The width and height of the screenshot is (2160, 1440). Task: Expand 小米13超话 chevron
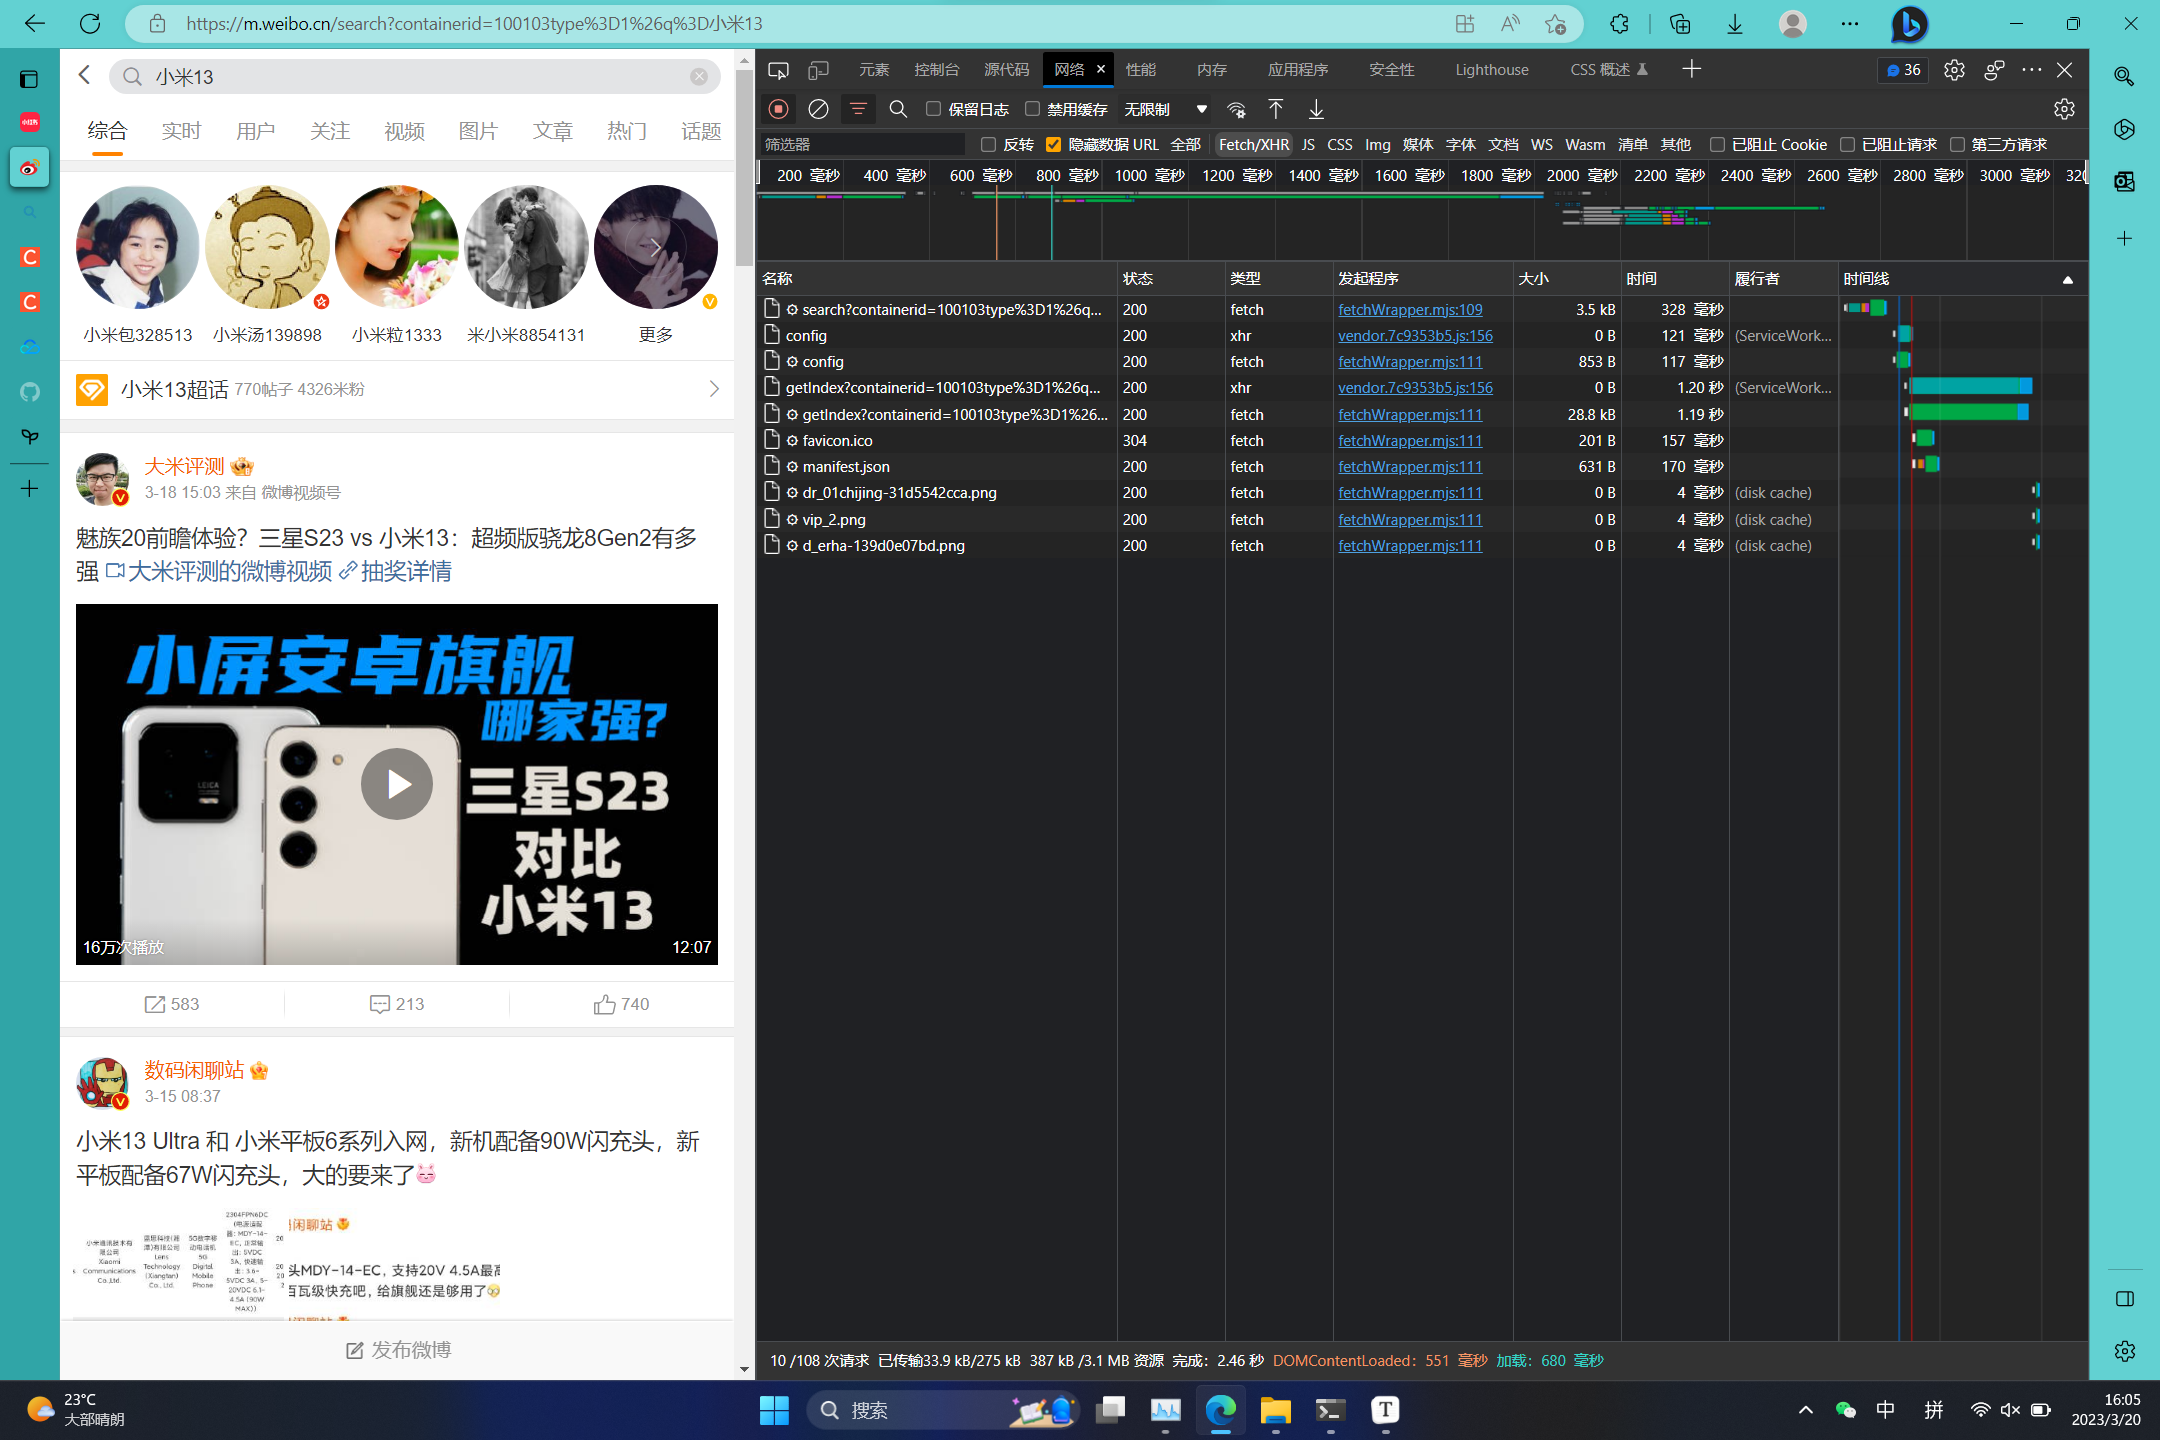(x=713, y=389)
